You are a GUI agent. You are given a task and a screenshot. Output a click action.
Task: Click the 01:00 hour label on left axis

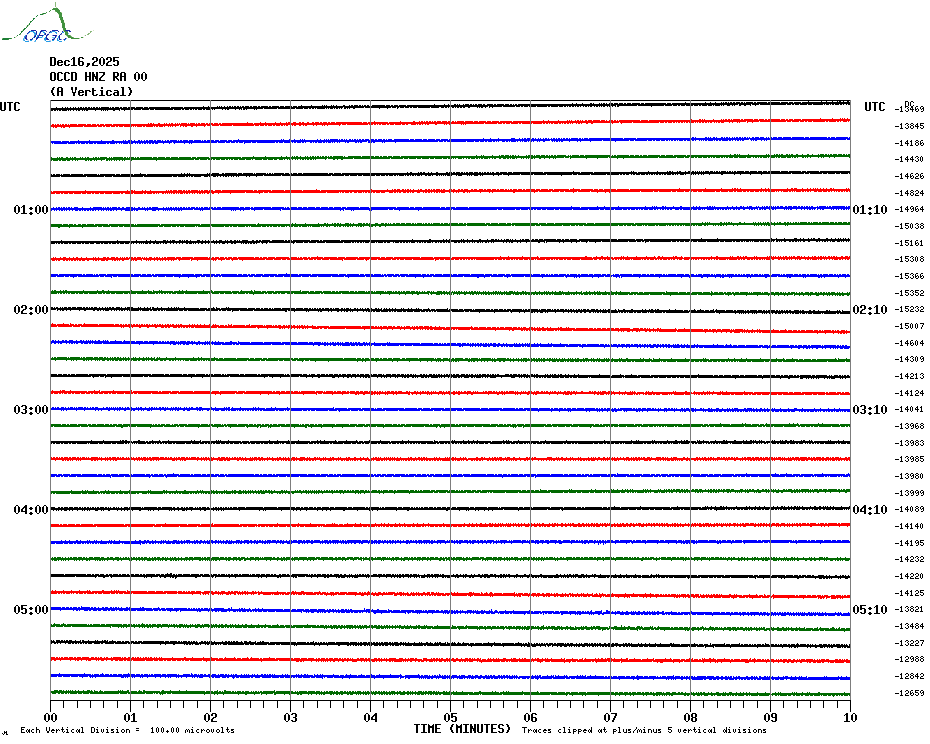tap(30, 210)
